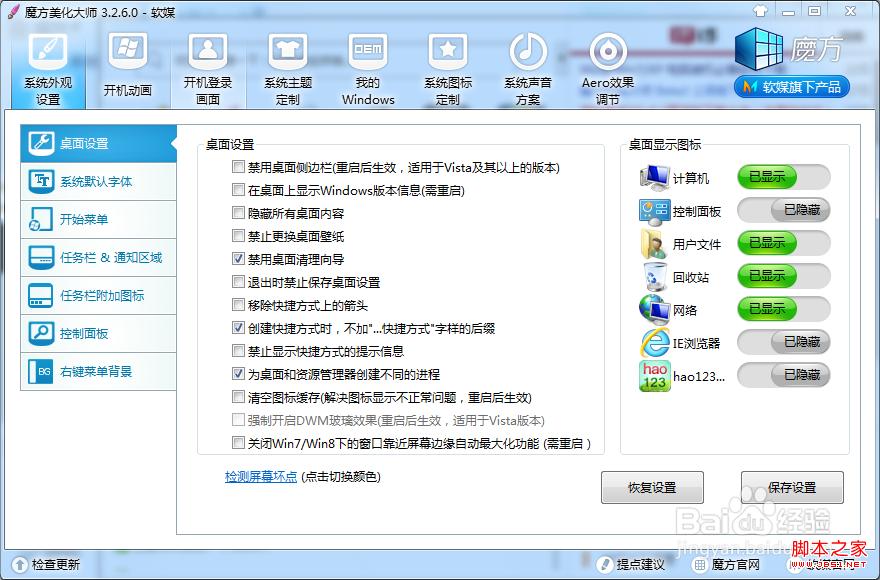
Task: Select 桌面设置 in sidebar
Action: coord(98,143)
